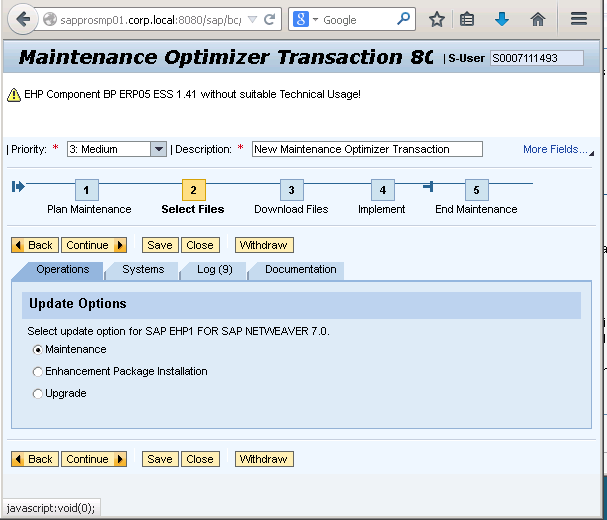Click the roadmap end marker icon

pos(429,187)
